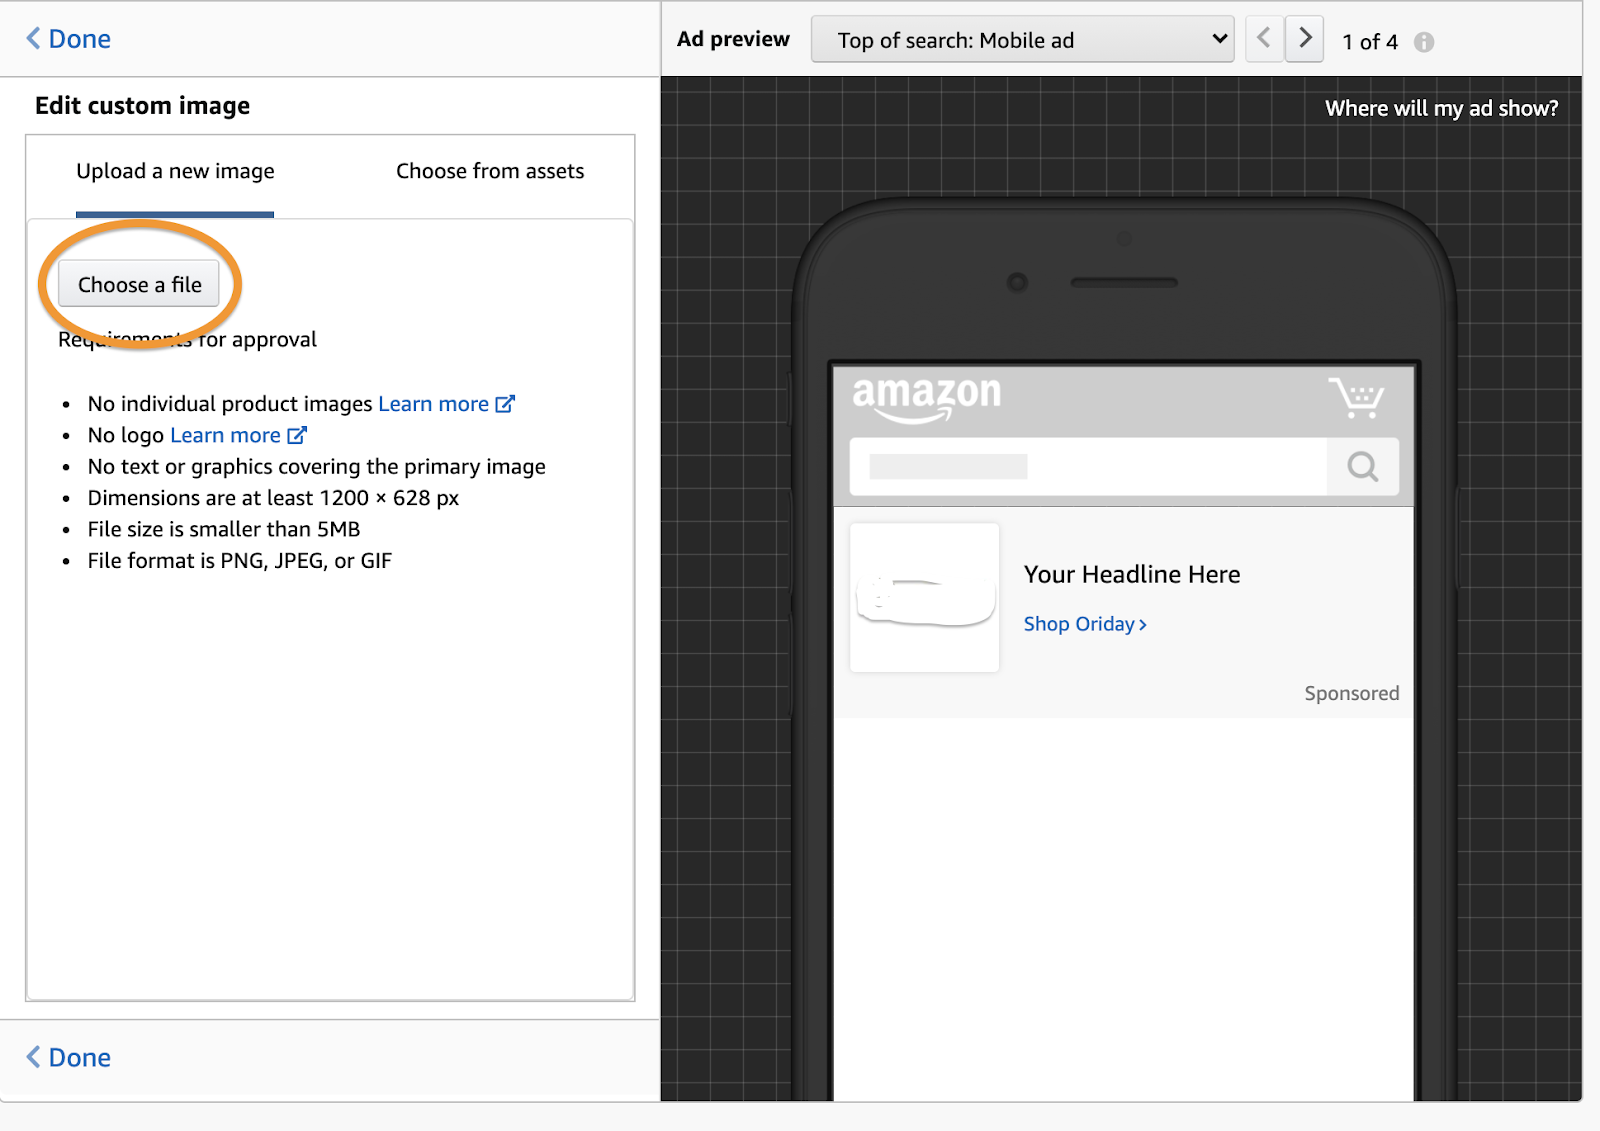Click the Shop Oriday link in preview
Image resolution: width=1600 pixels, height=1131 pixels.
tap(1085, 624)
